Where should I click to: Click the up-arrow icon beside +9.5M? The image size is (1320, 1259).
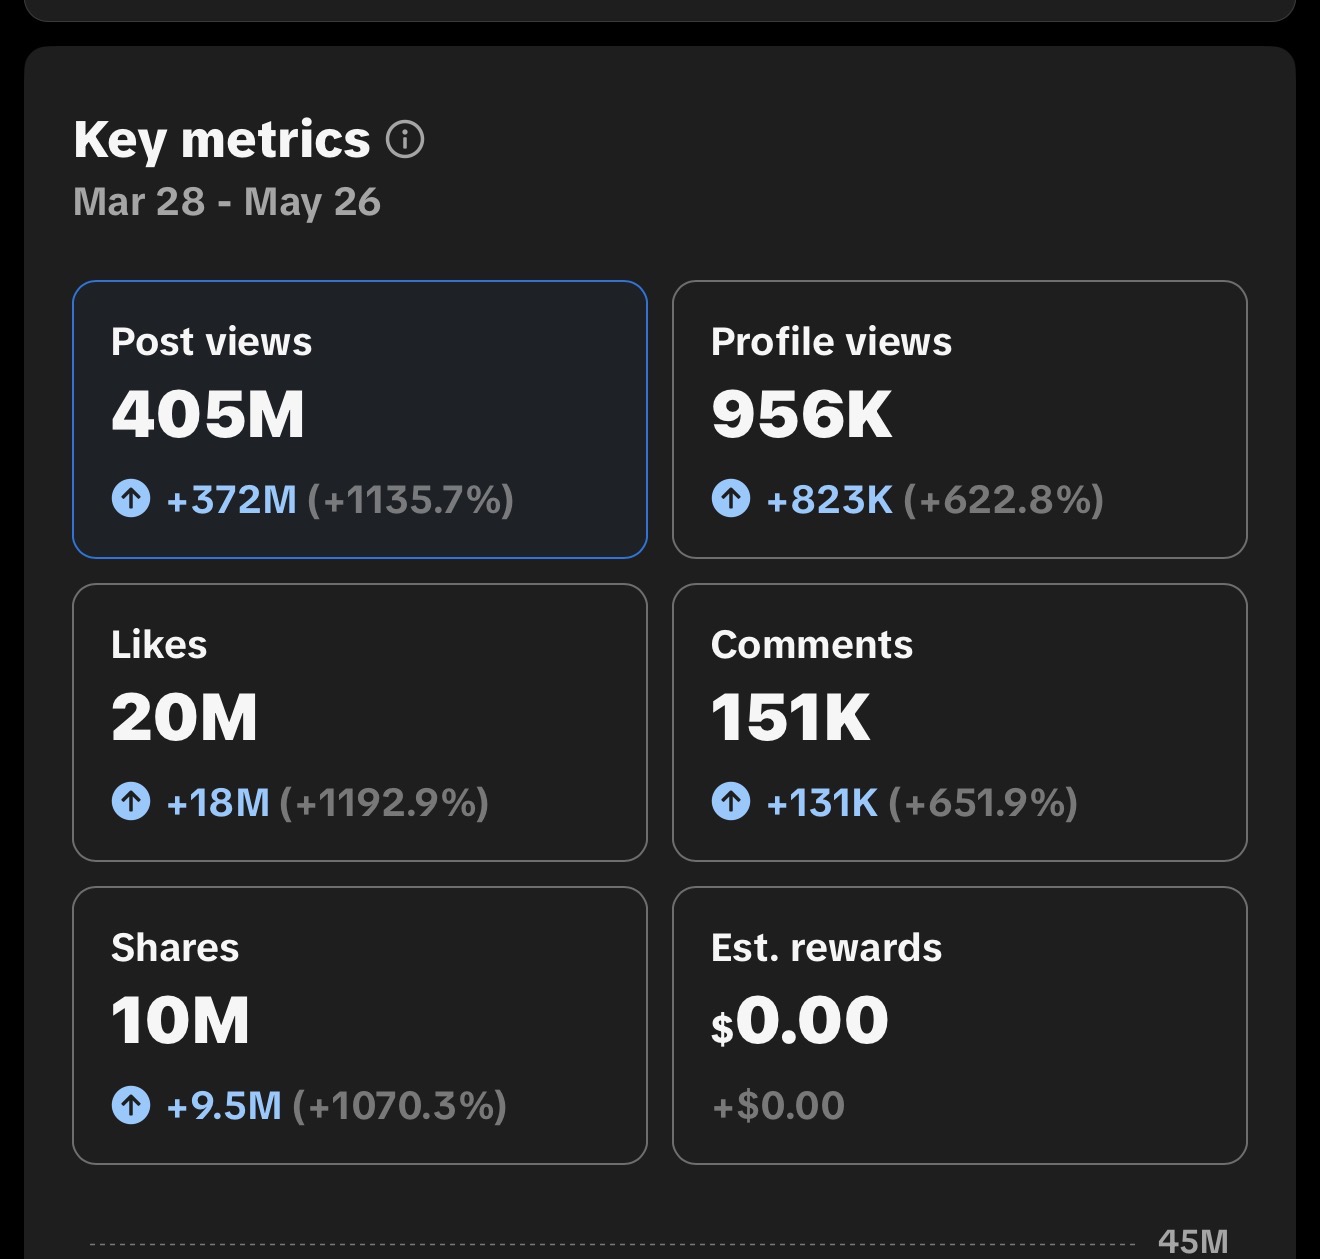point(131,1105)
